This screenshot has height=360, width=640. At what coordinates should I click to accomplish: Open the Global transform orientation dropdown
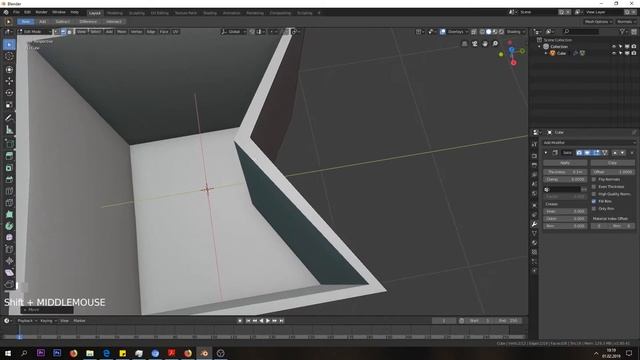[x=233, y=31]
